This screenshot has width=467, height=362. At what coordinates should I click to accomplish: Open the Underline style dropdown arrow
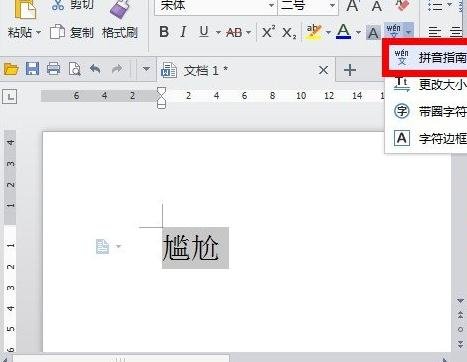tap(218, 33)
